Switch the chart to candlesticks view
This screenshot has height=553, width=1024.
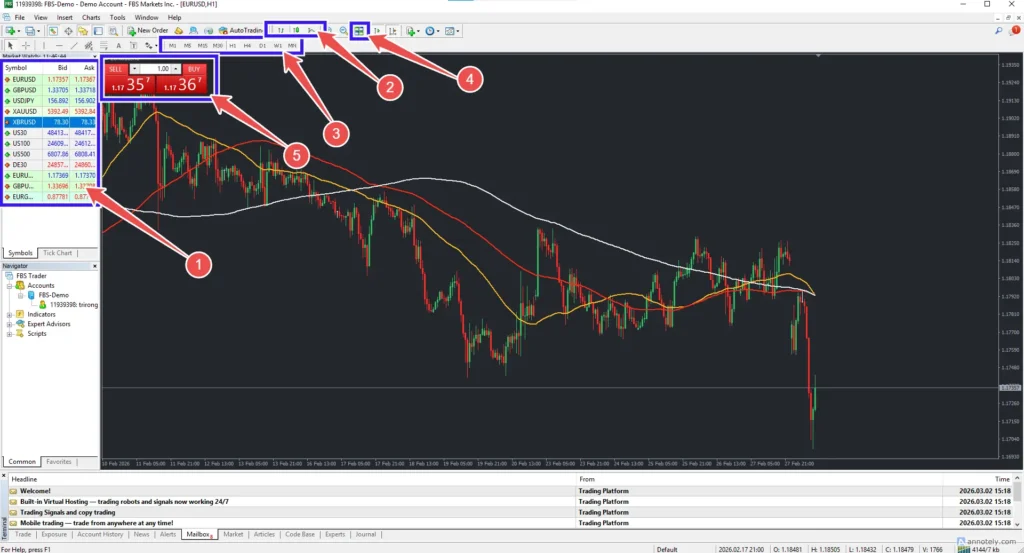[296, 31]
